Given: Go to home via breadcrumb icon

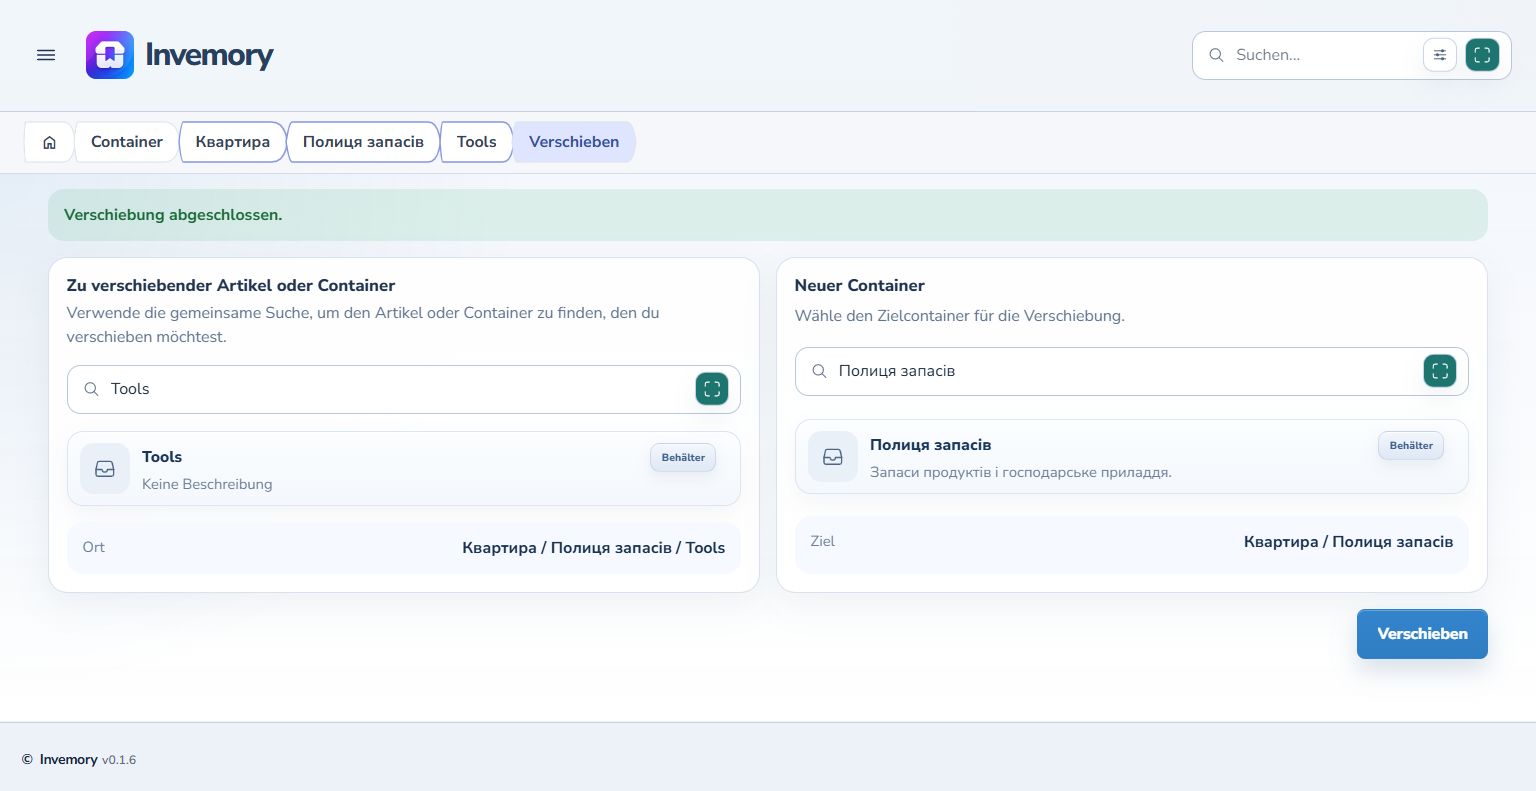Looking at the screenshot, I should click(x=49, y=142).
